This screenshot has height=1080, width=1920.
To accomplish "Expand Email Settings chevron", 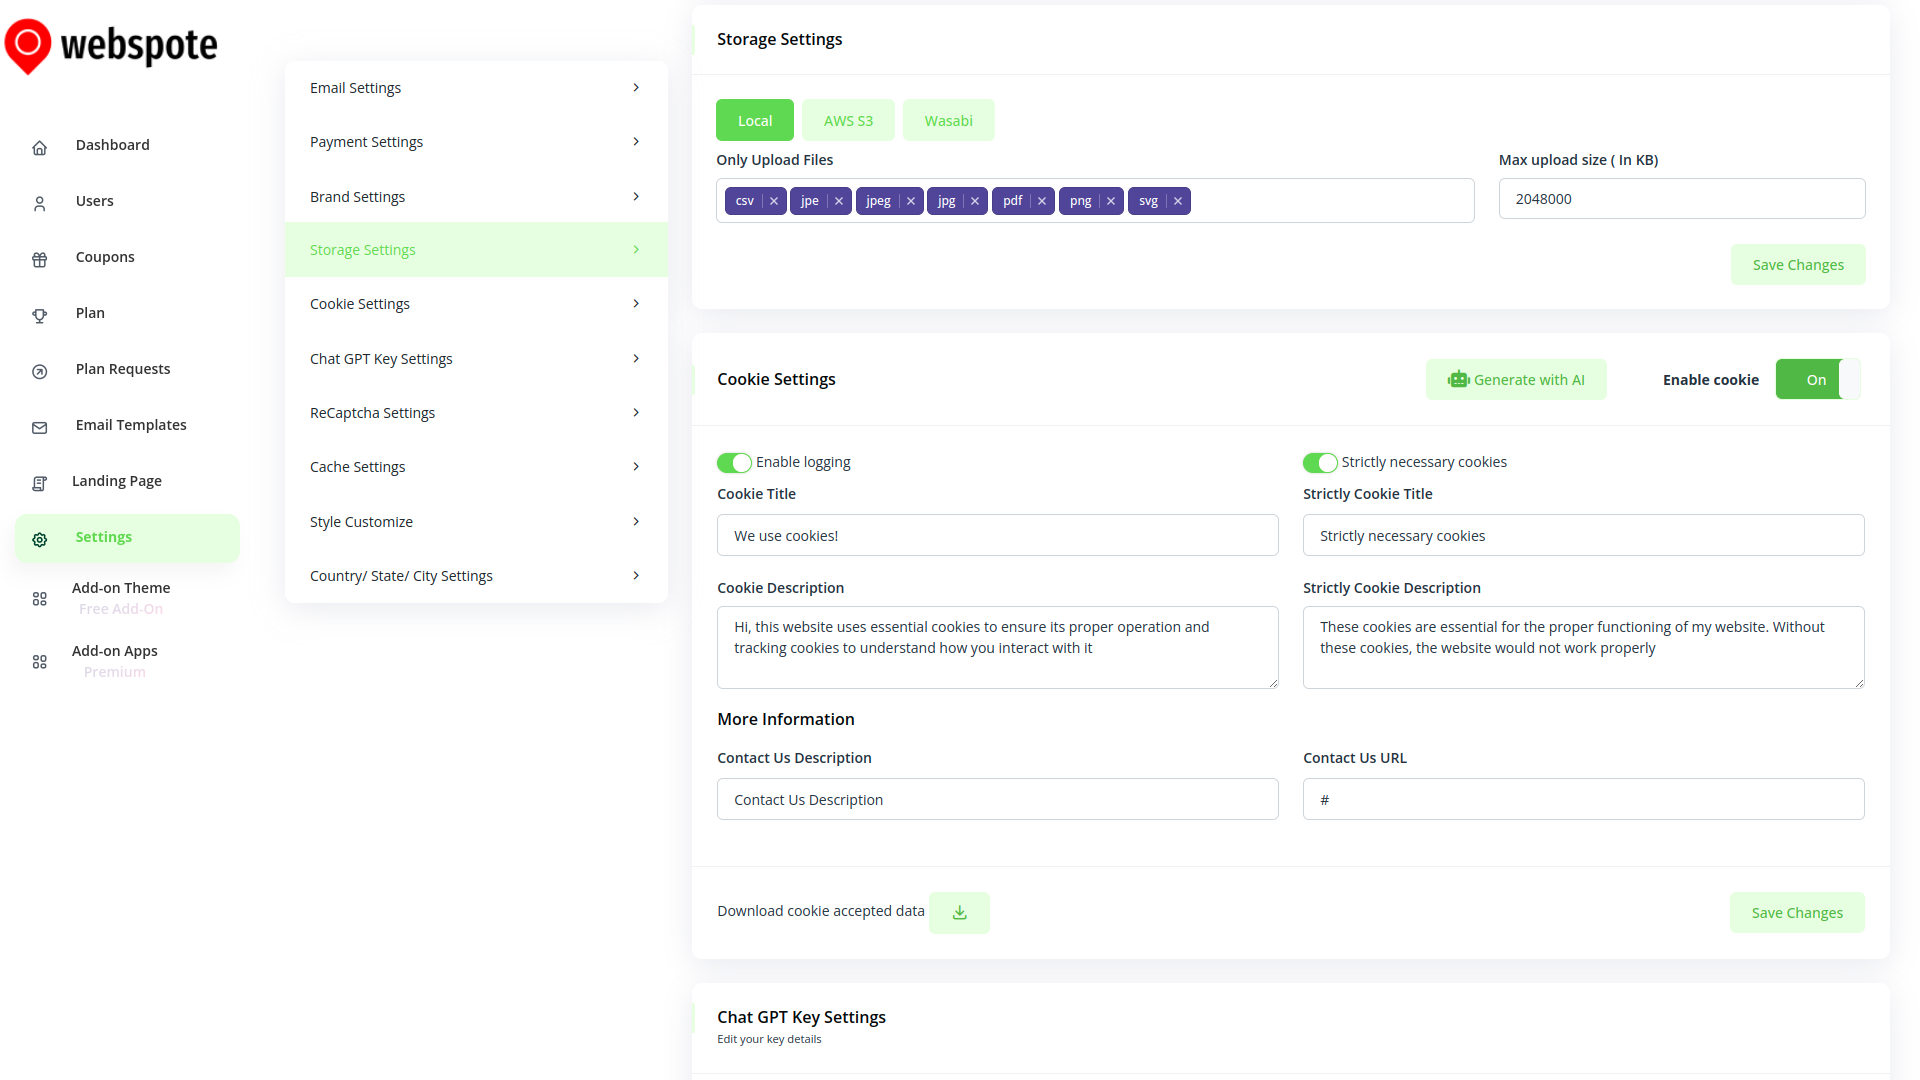I will pos(636,88).
